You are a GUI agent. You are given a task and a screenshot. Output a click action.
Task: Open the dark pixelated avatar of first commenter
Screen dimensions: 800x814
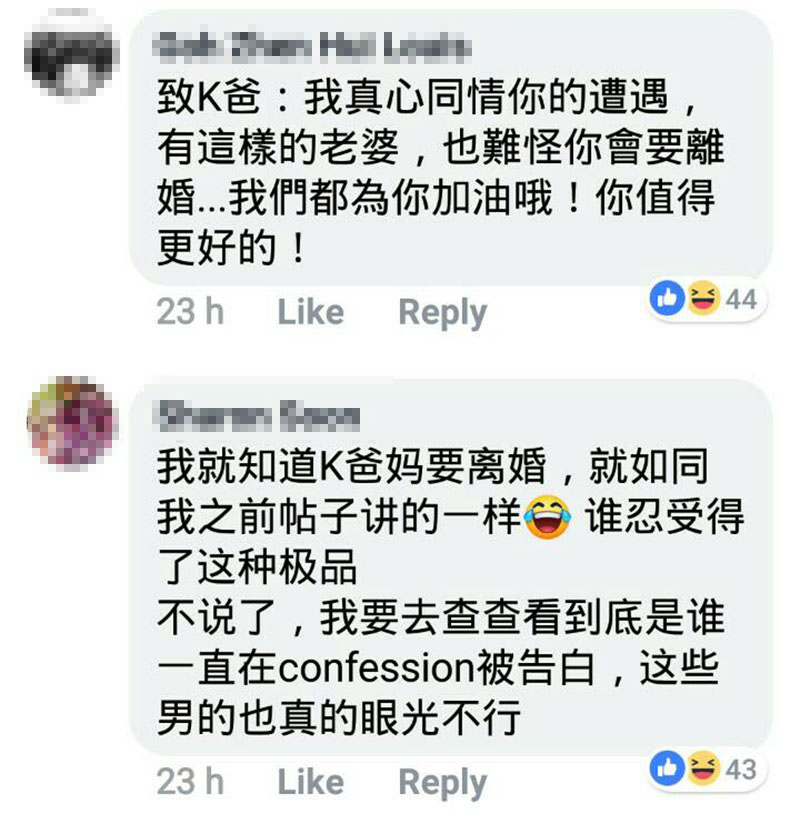72,56
